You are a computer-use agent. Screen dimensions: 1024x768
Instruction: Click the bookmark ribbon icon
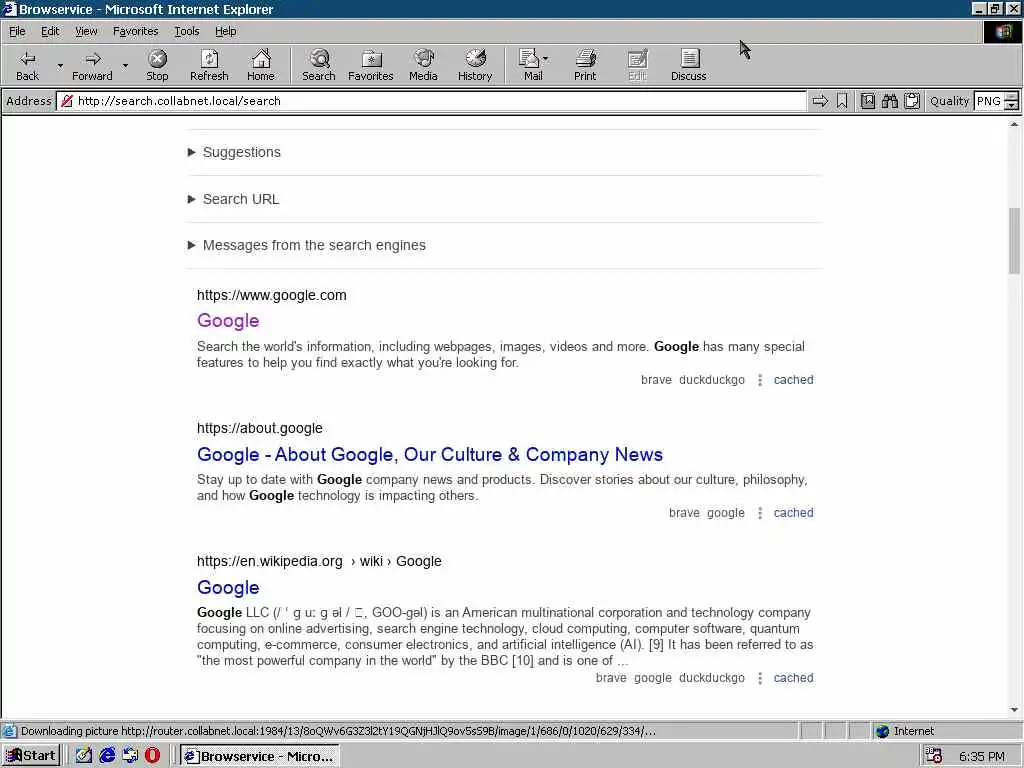[842, 101]
